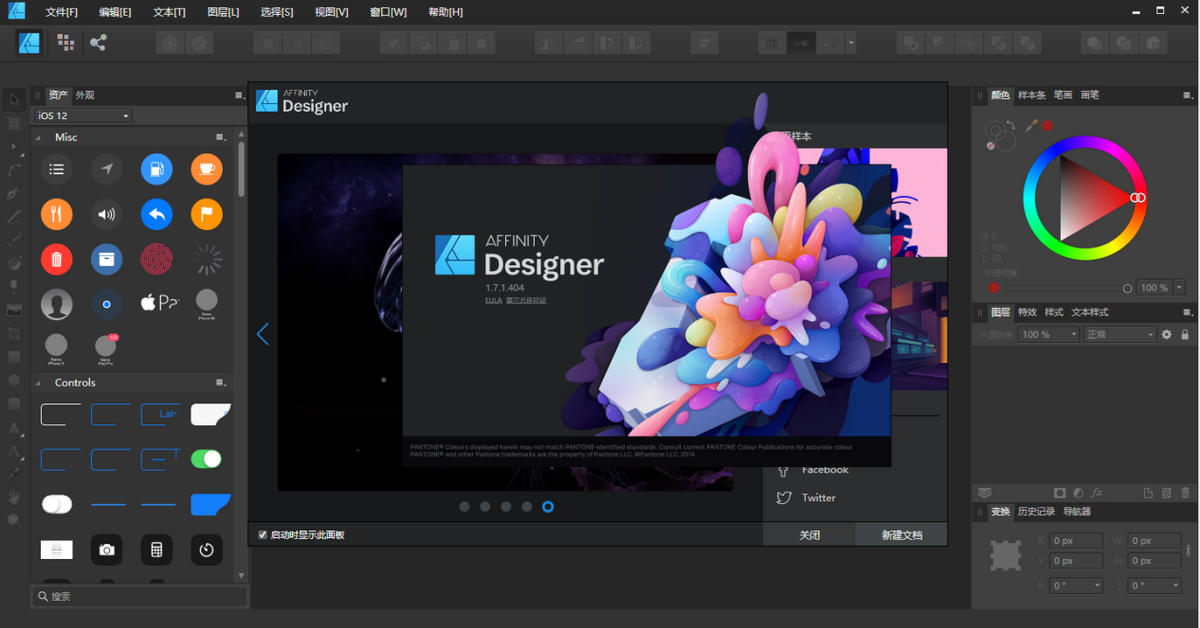Click the red colour swatch beside the opacity slider

click(994, 288)
